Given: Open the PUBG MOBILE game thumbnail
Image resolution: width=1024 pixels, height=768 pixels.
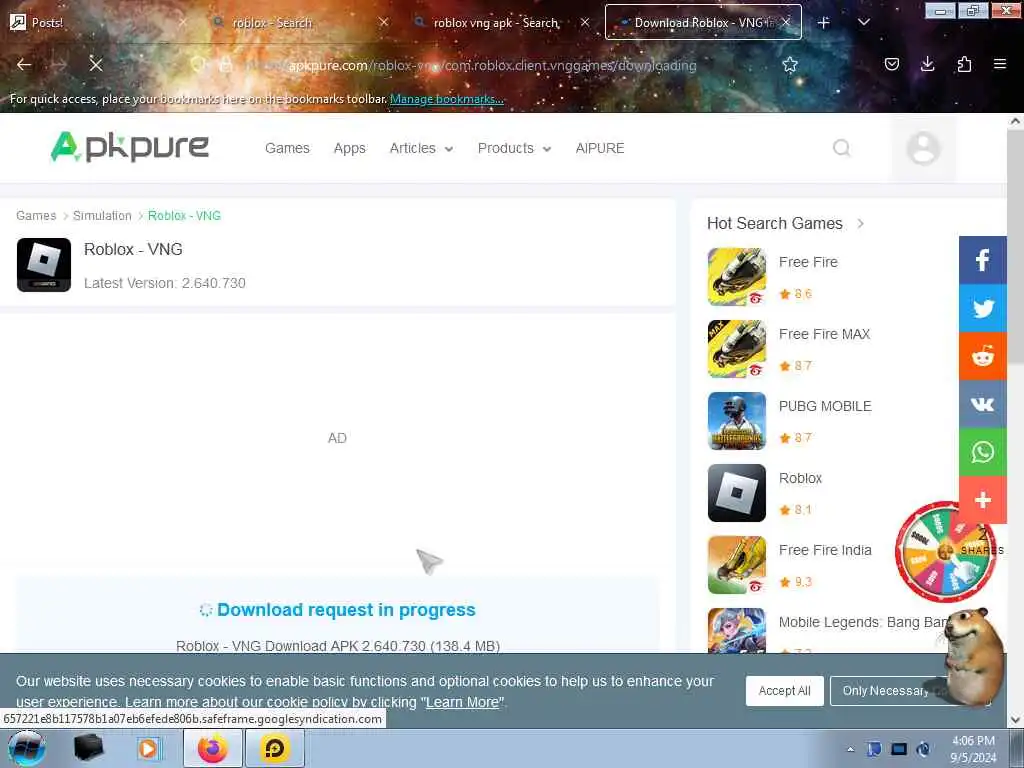Looking at the screenshot, I should point(737,421).
